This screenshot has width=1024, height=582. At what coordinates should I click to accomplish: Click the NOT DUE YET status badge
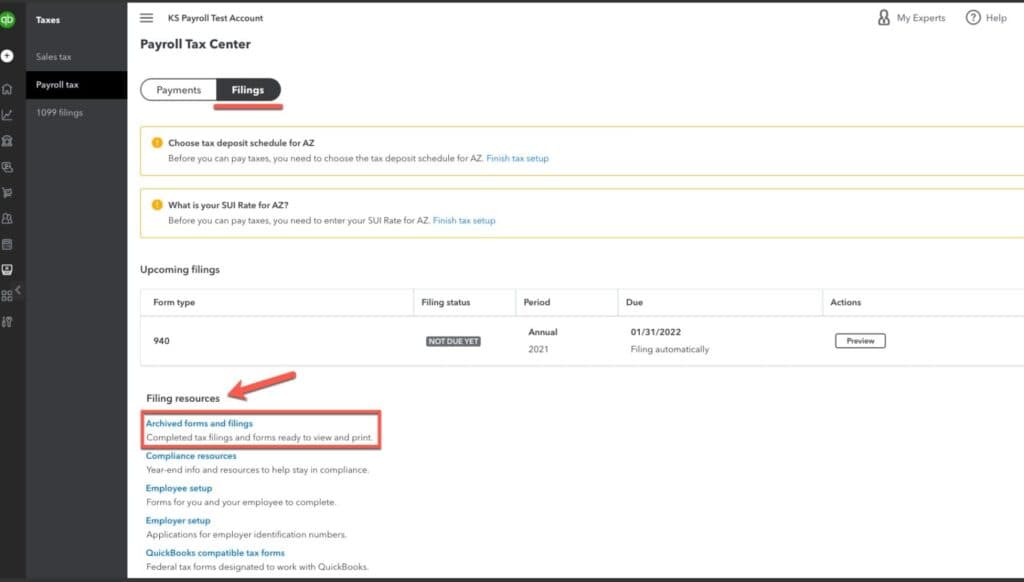(x=453, y=341)
